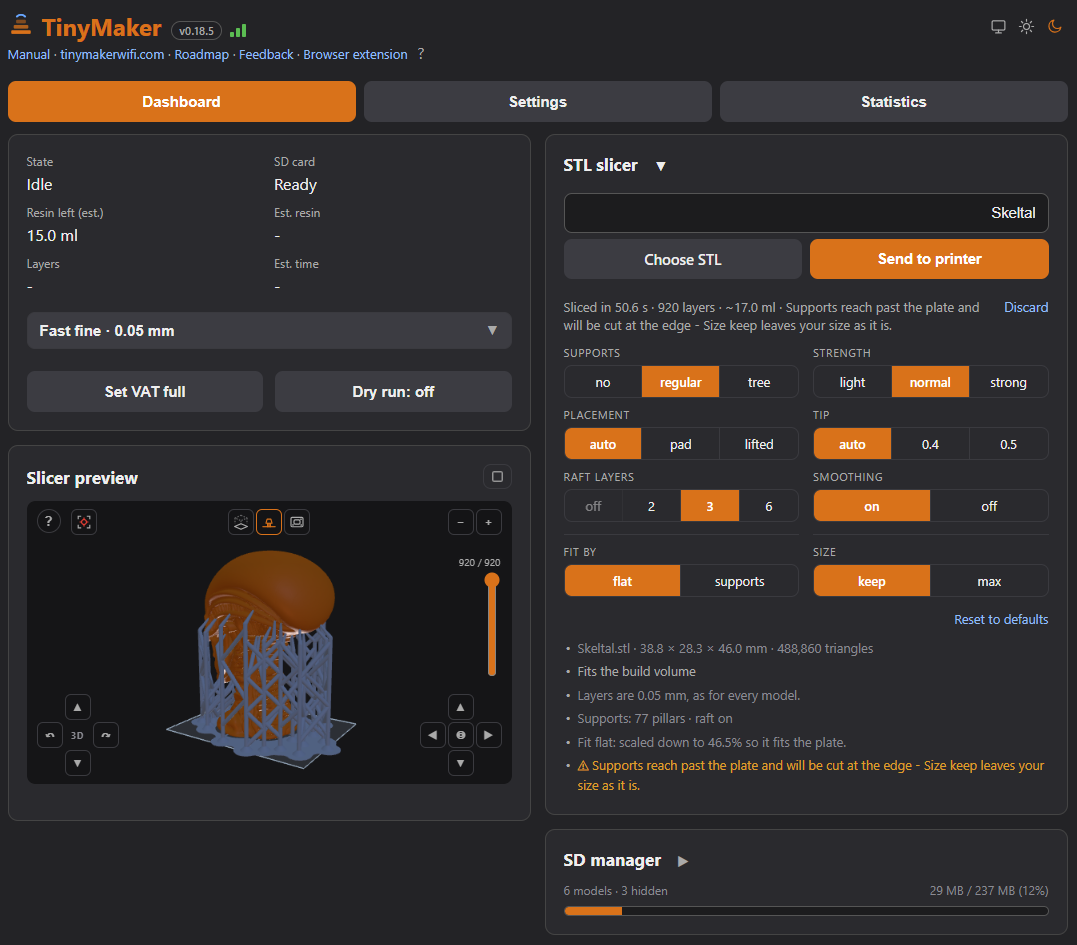Image resolution: width=1077 pixels, height=945 pixels.
Task: Zoom out with the minus button
Action: pyautogui.click(x=461, y=522)
